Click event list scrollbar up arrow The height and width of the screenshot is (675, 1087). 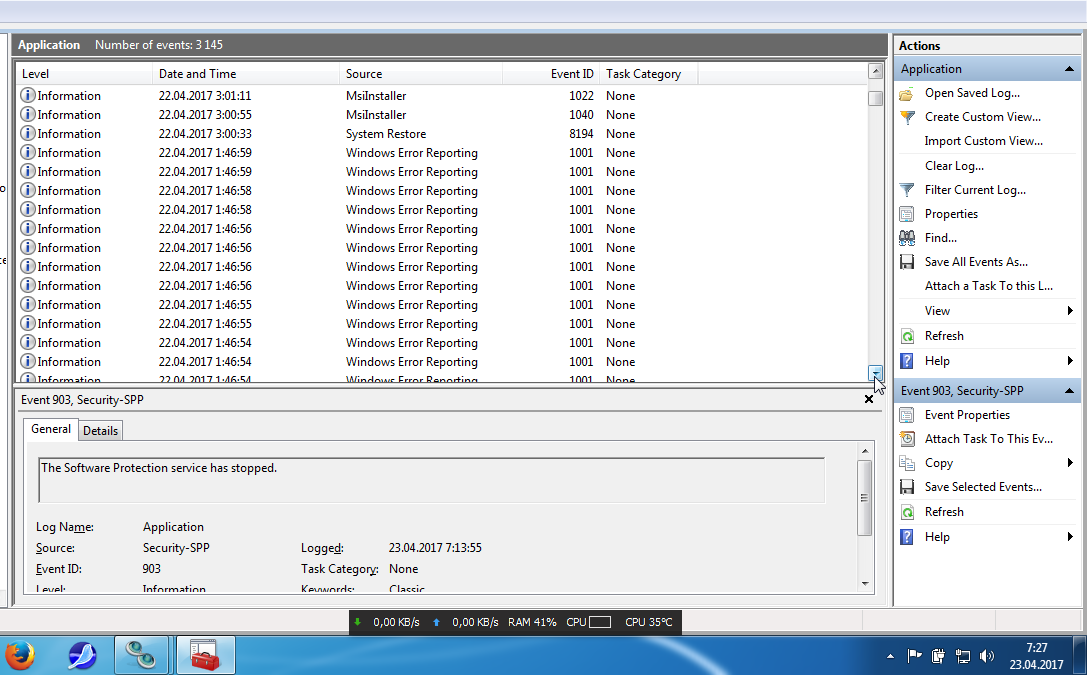tap(876, 71)
